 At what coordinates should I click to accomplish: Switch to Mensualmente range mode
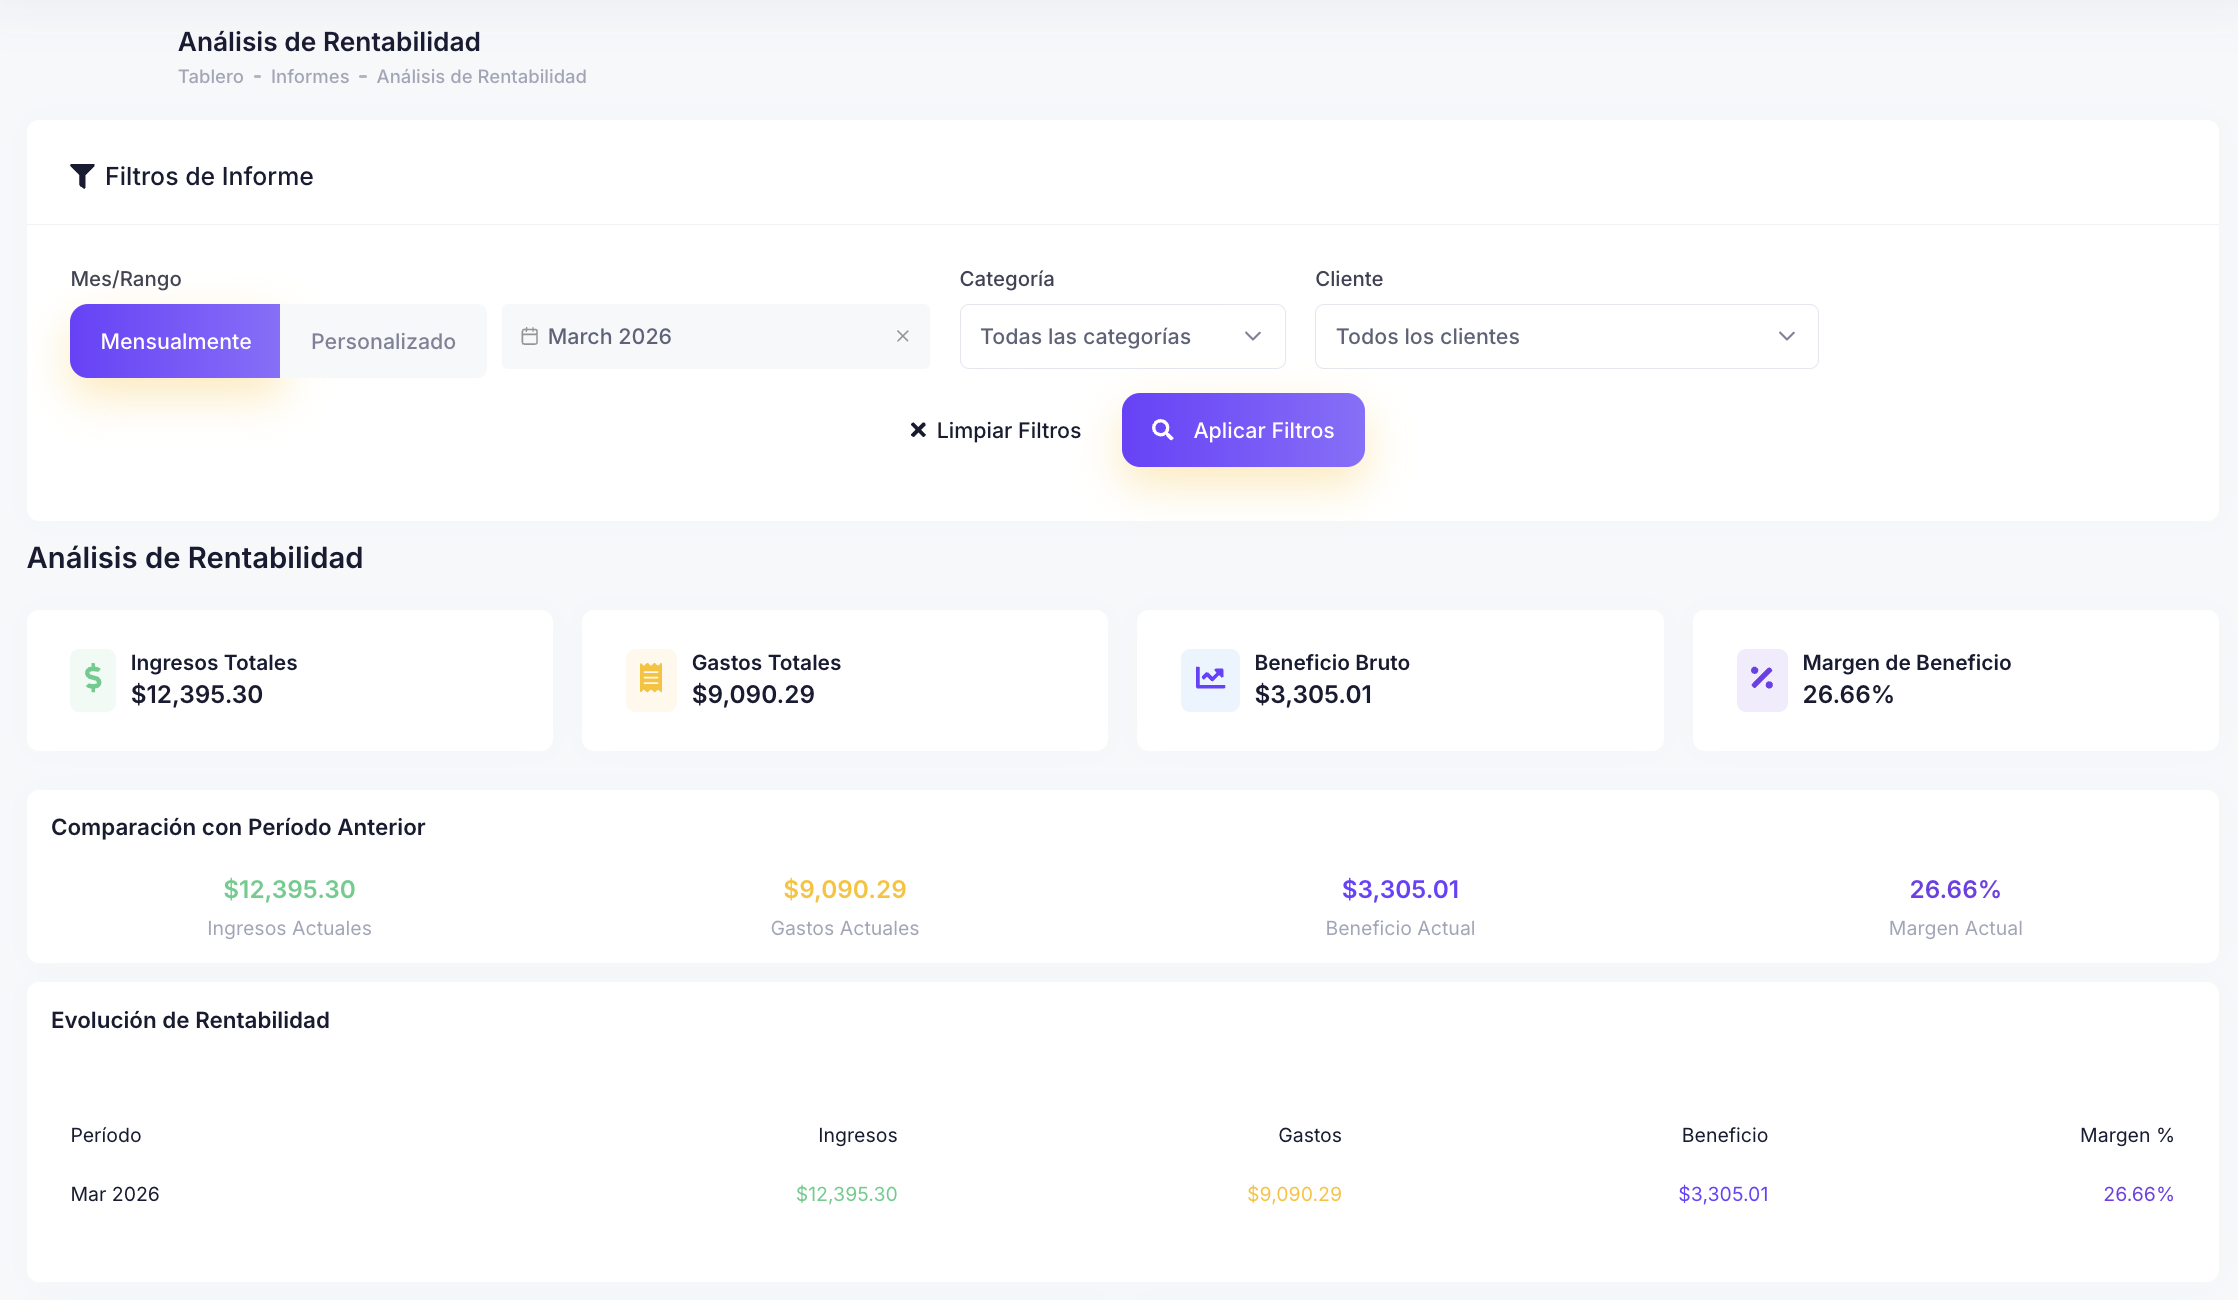tap(175, 341)
